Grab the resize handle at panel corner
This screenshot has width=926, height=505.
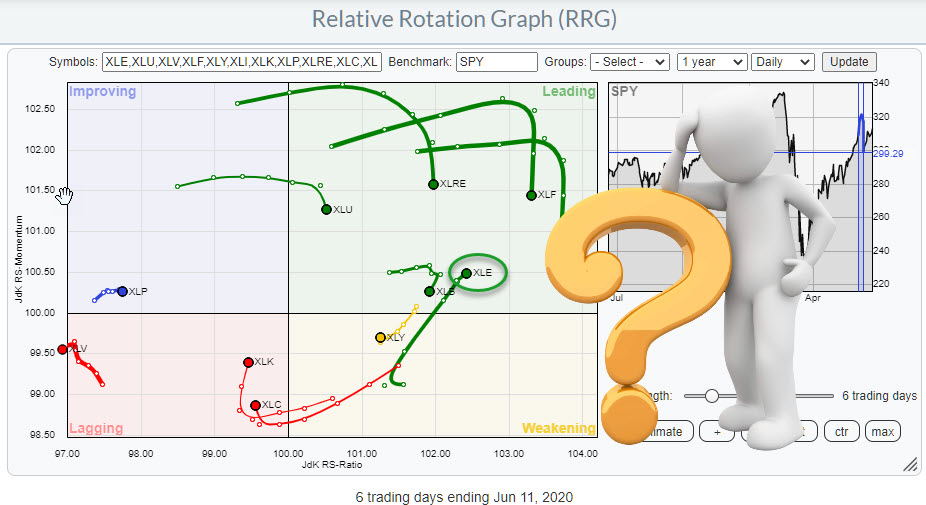coord(910,465)
